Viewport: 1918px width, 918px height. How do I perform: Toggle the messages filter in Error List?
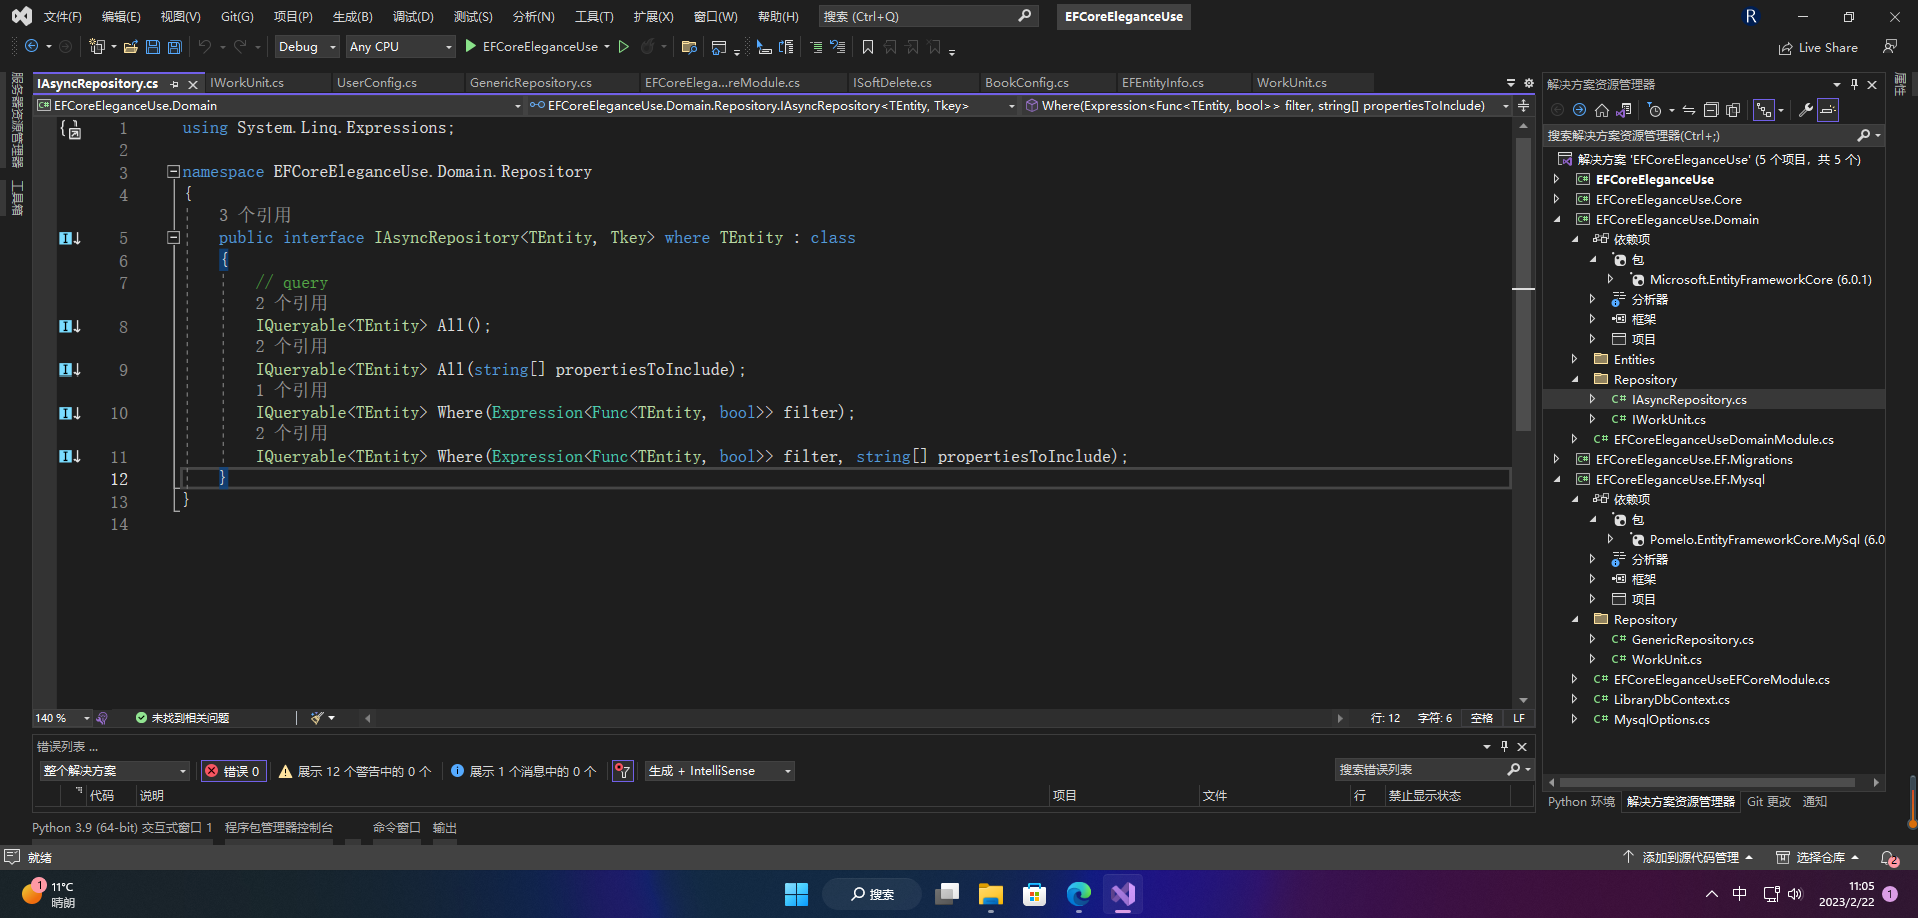pos(523,771)
